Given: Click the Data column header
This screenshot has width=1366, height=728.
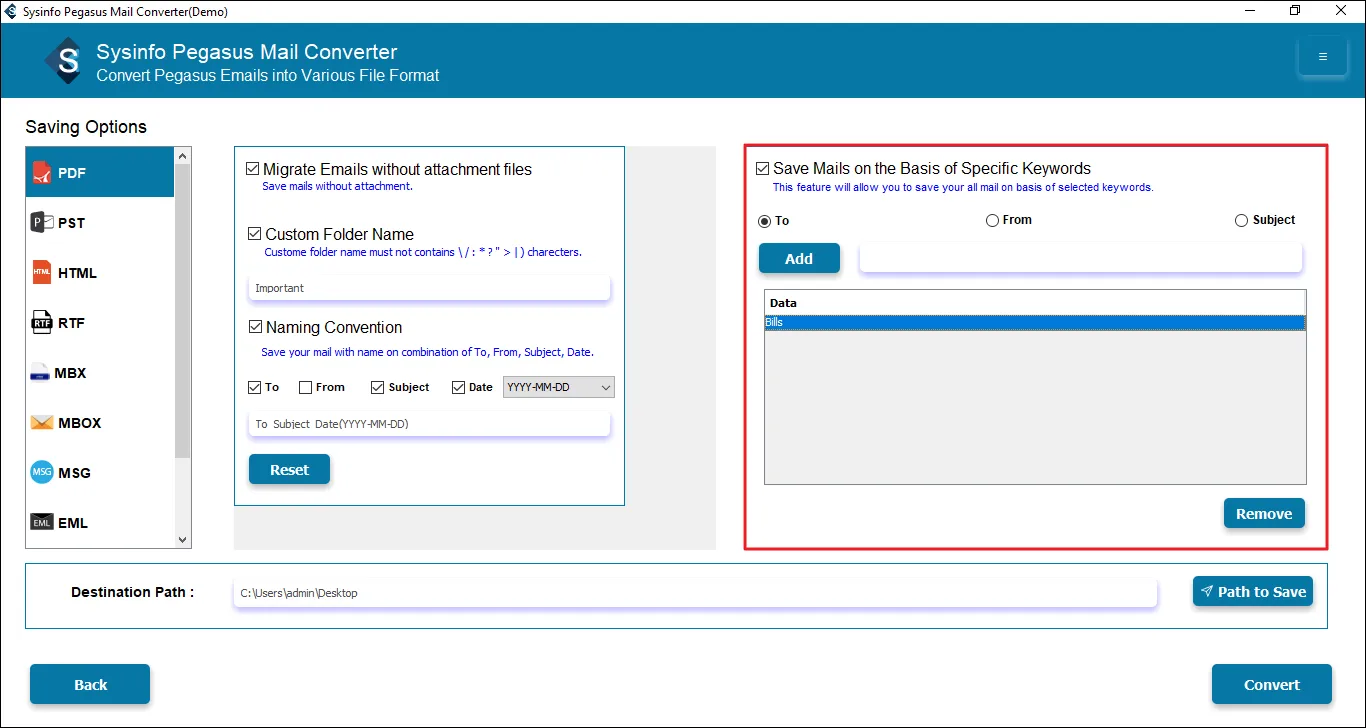Looking at the screenshot, I should [x=1035, y=302].
